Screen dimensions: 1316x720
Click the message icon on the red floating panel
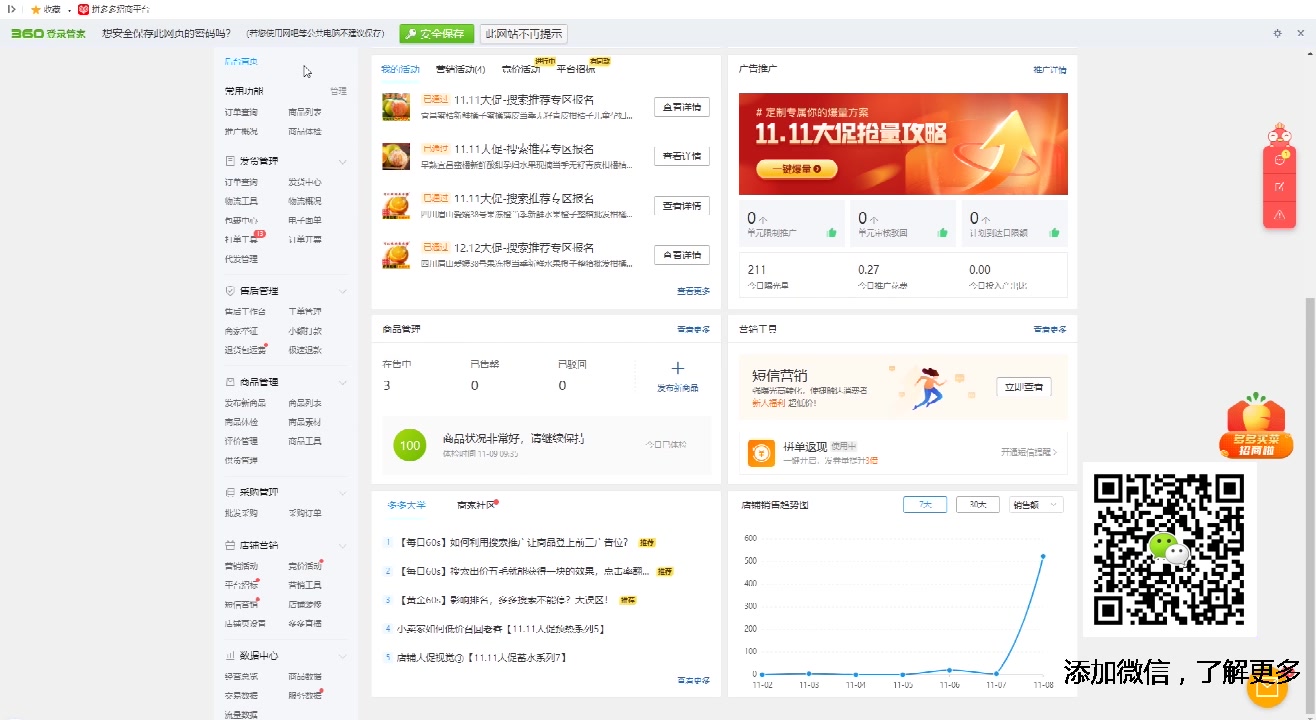pyautogui.click(x=1280, y=159)
